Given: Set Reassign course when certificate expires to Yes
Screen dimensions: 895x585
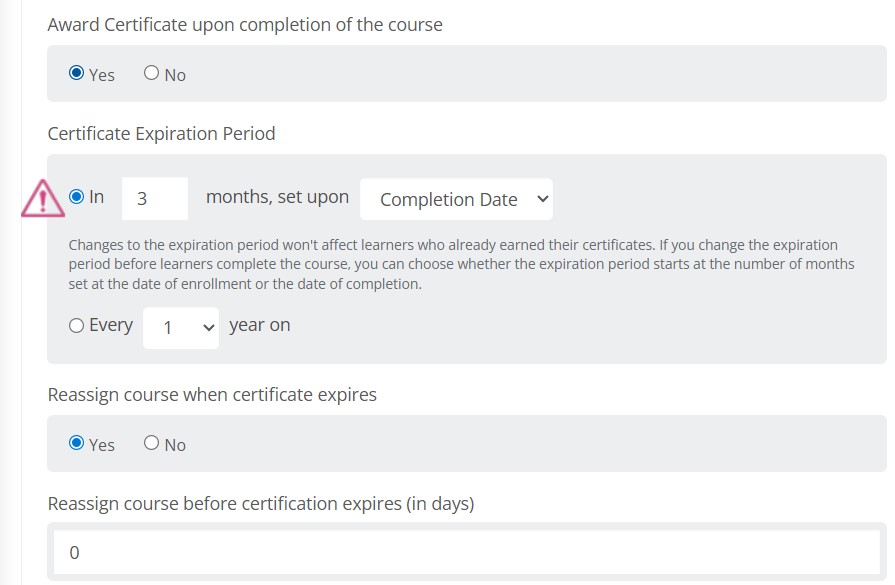Looking at the screenshot, I should click(x=76, y=443).
